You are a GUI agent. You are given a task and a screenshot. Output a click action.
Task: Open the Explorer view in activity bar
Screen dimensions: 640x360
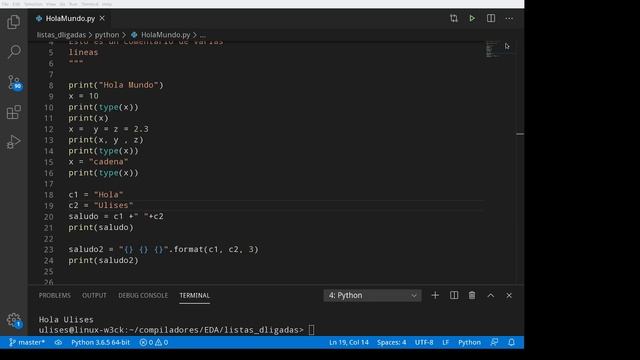(13, 22)
